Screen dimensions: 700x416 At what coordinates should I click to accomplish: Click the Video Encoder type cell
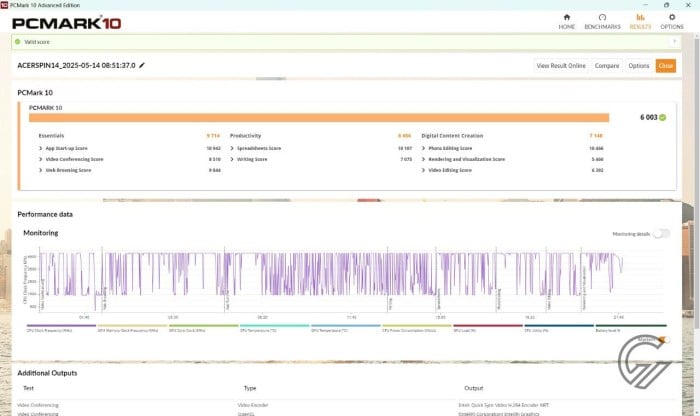pos(253,405)
